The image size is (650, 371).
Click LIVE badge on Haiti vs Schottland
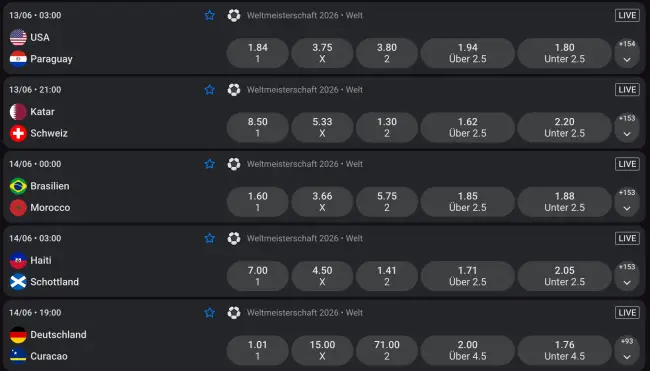(x=627, y=238)
